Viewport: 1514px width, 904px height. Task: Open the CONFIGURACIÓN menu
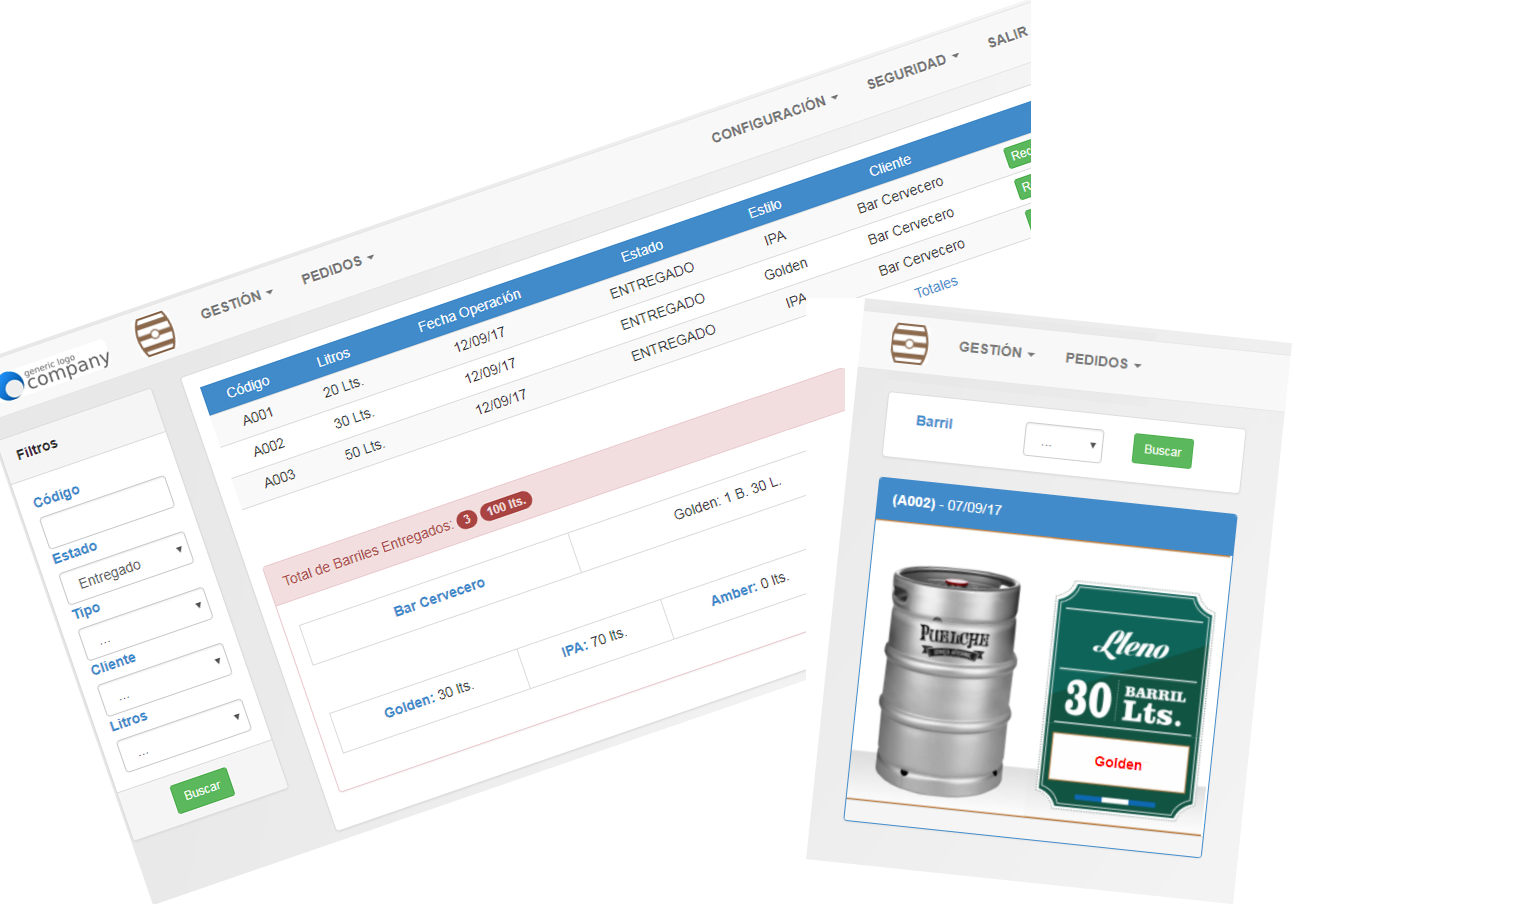point(774,118)
